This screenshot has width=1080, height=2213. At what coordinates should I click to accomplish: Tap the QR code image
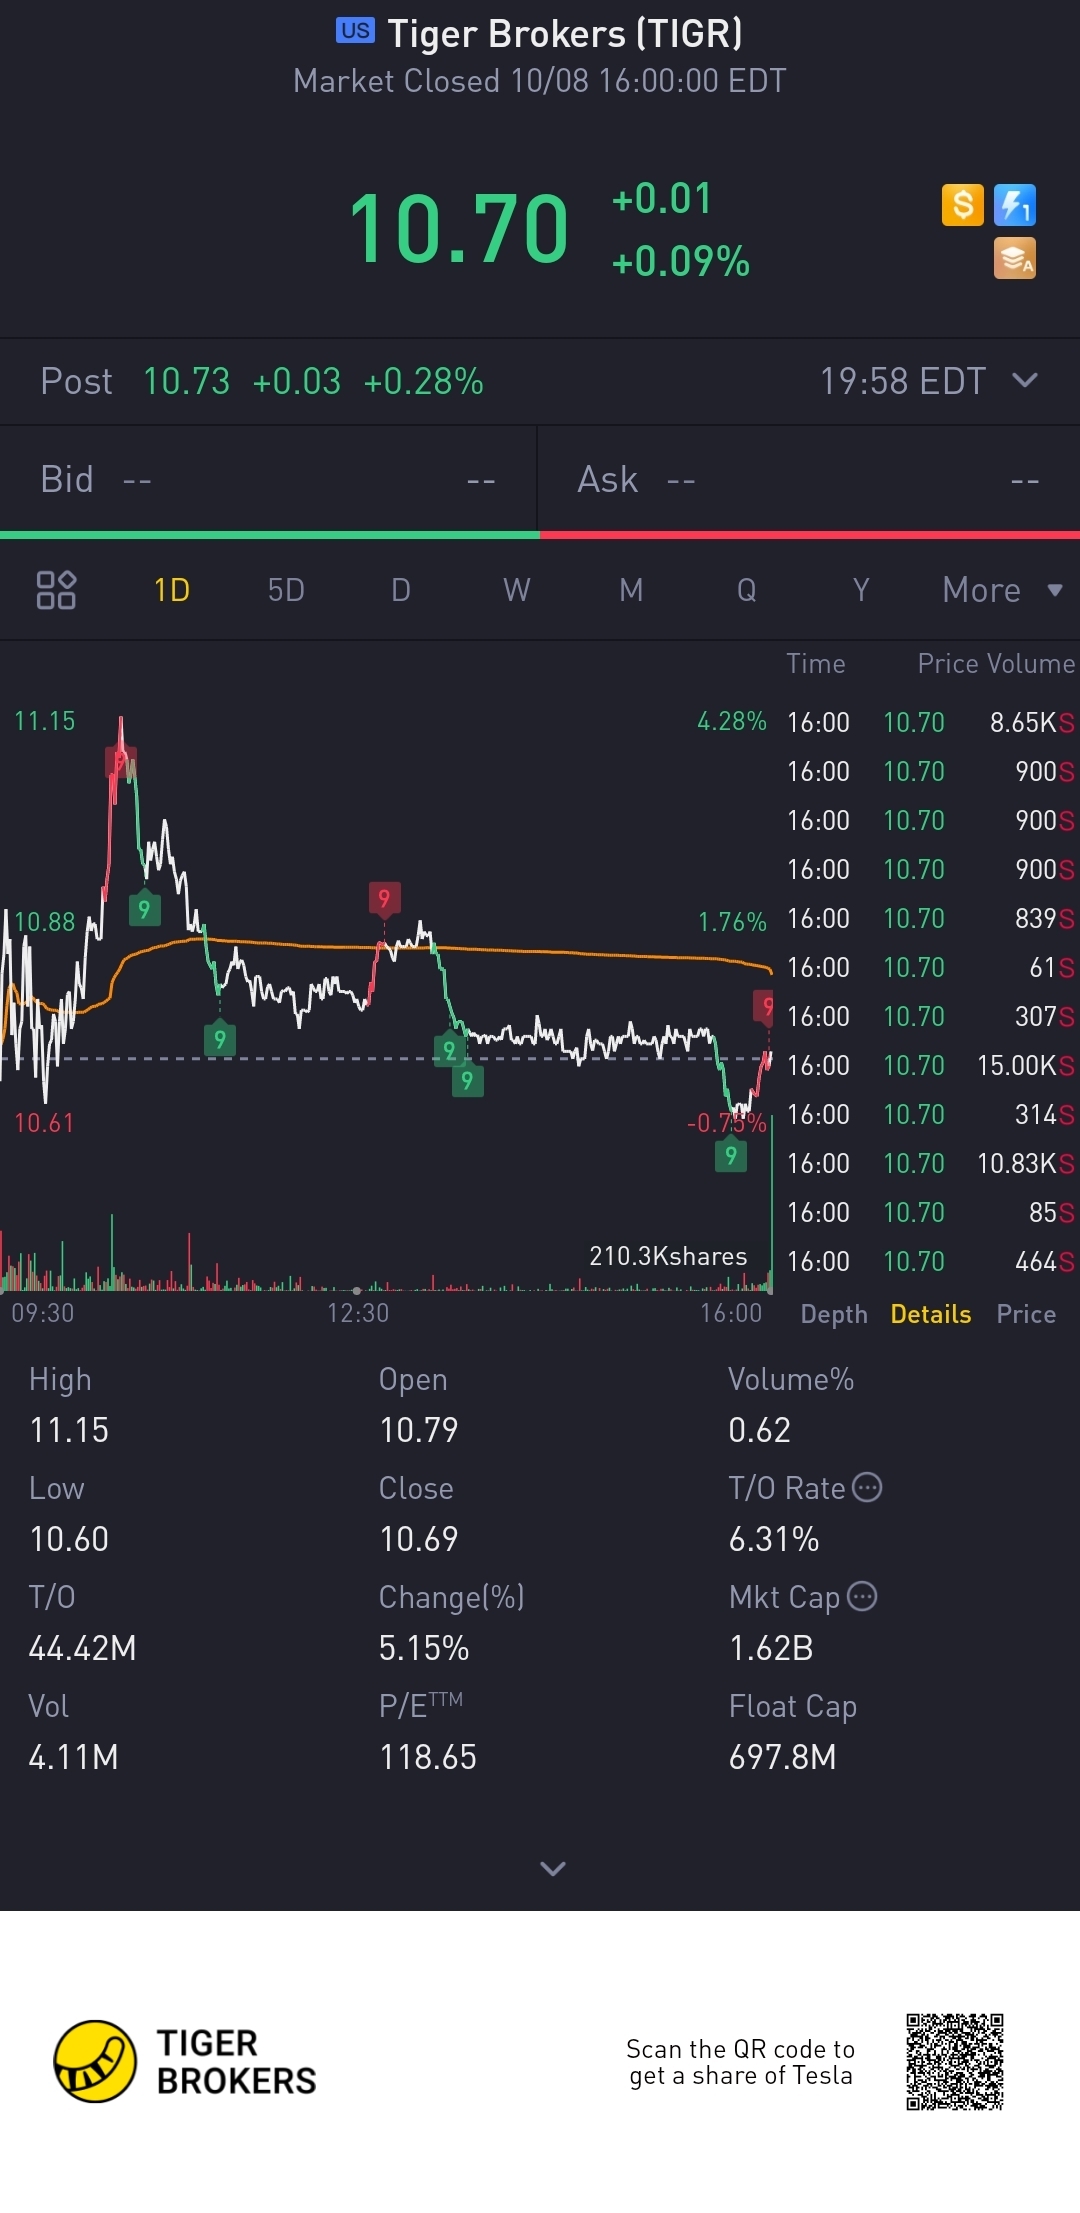click(955, 2062)
